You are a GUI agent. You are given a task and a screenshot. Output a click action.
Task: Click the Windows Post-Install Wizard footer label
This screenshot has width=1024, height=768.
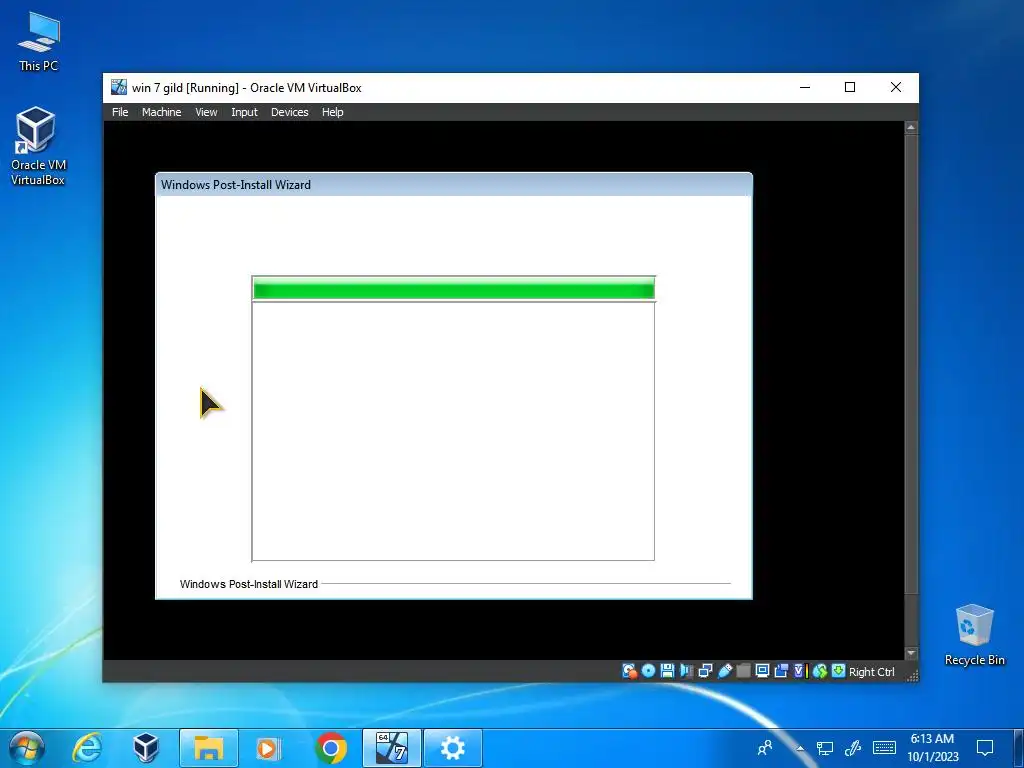click(249, 584)
